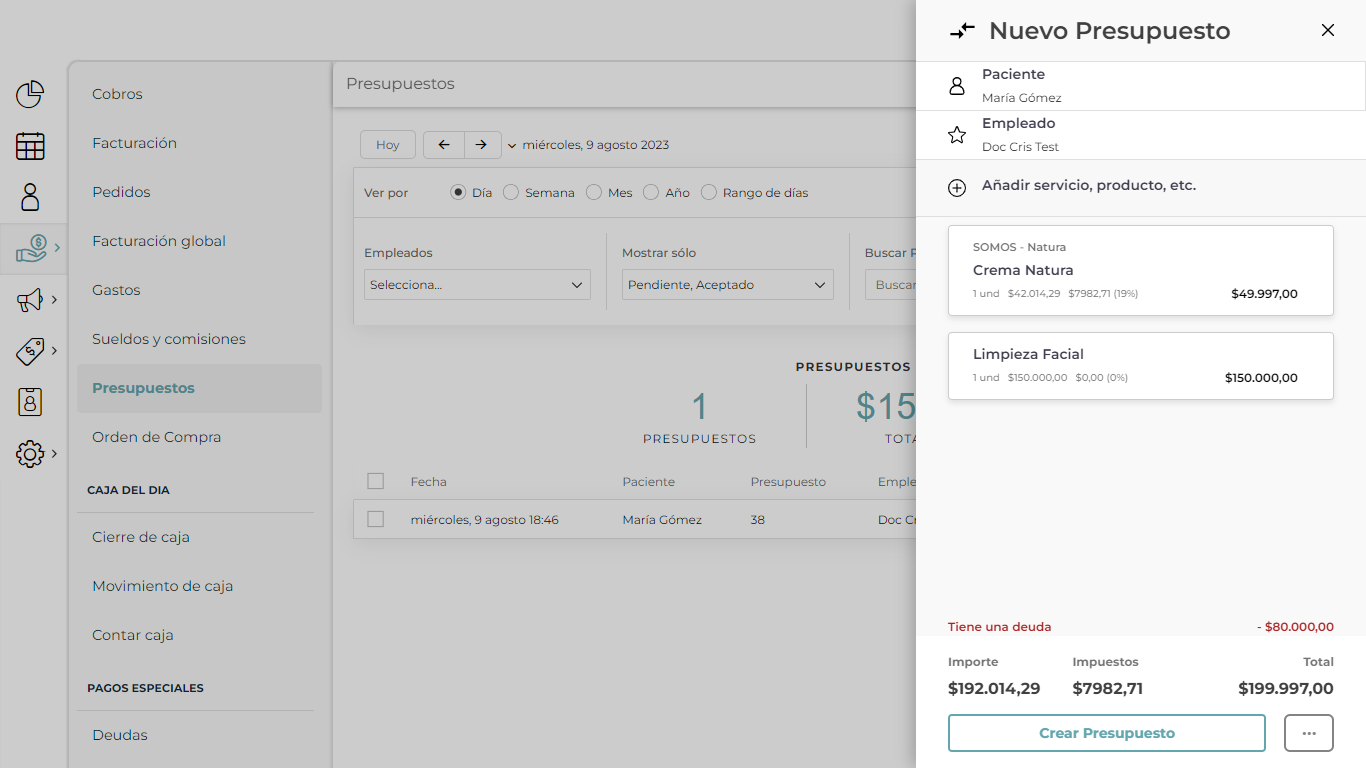Expand the chevron next to sales icon
Screen dimensions: 1366x768
(57, 247)
